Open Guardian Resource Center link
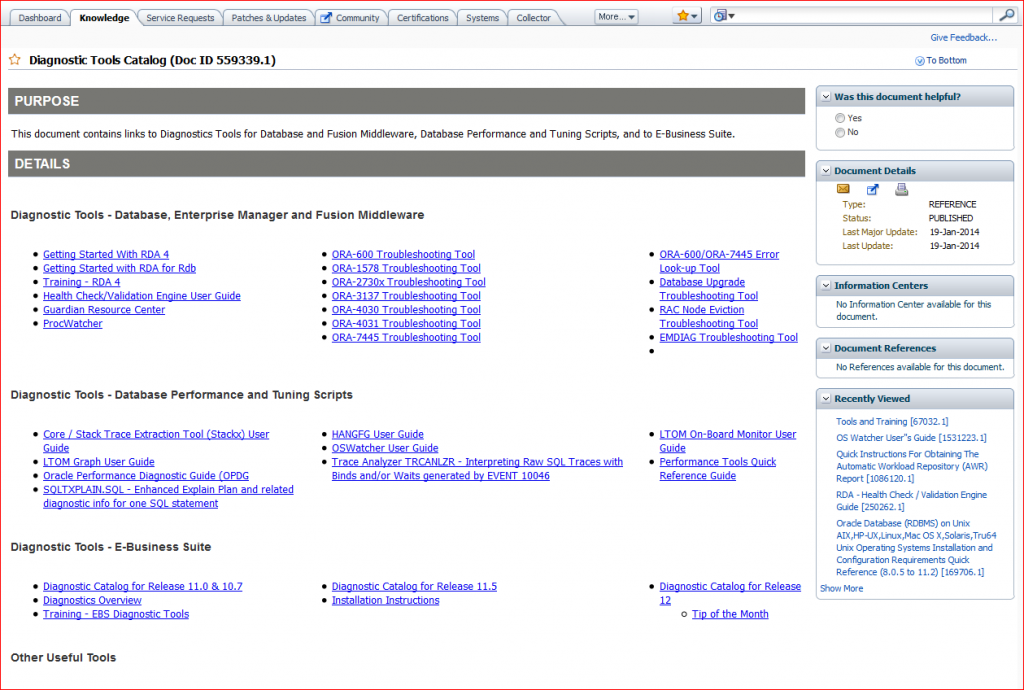Viewport: 1024px width, 690px height. tap(104, 309)
